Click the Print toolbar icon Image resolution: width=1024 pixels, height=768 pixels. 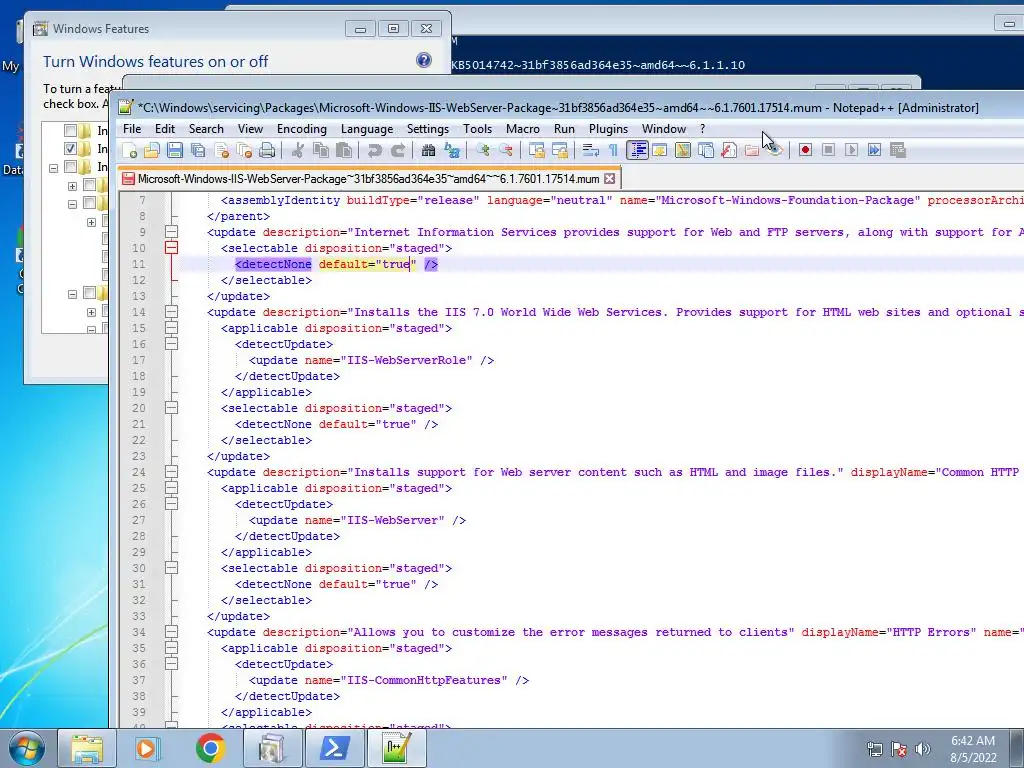coord(267,151)
